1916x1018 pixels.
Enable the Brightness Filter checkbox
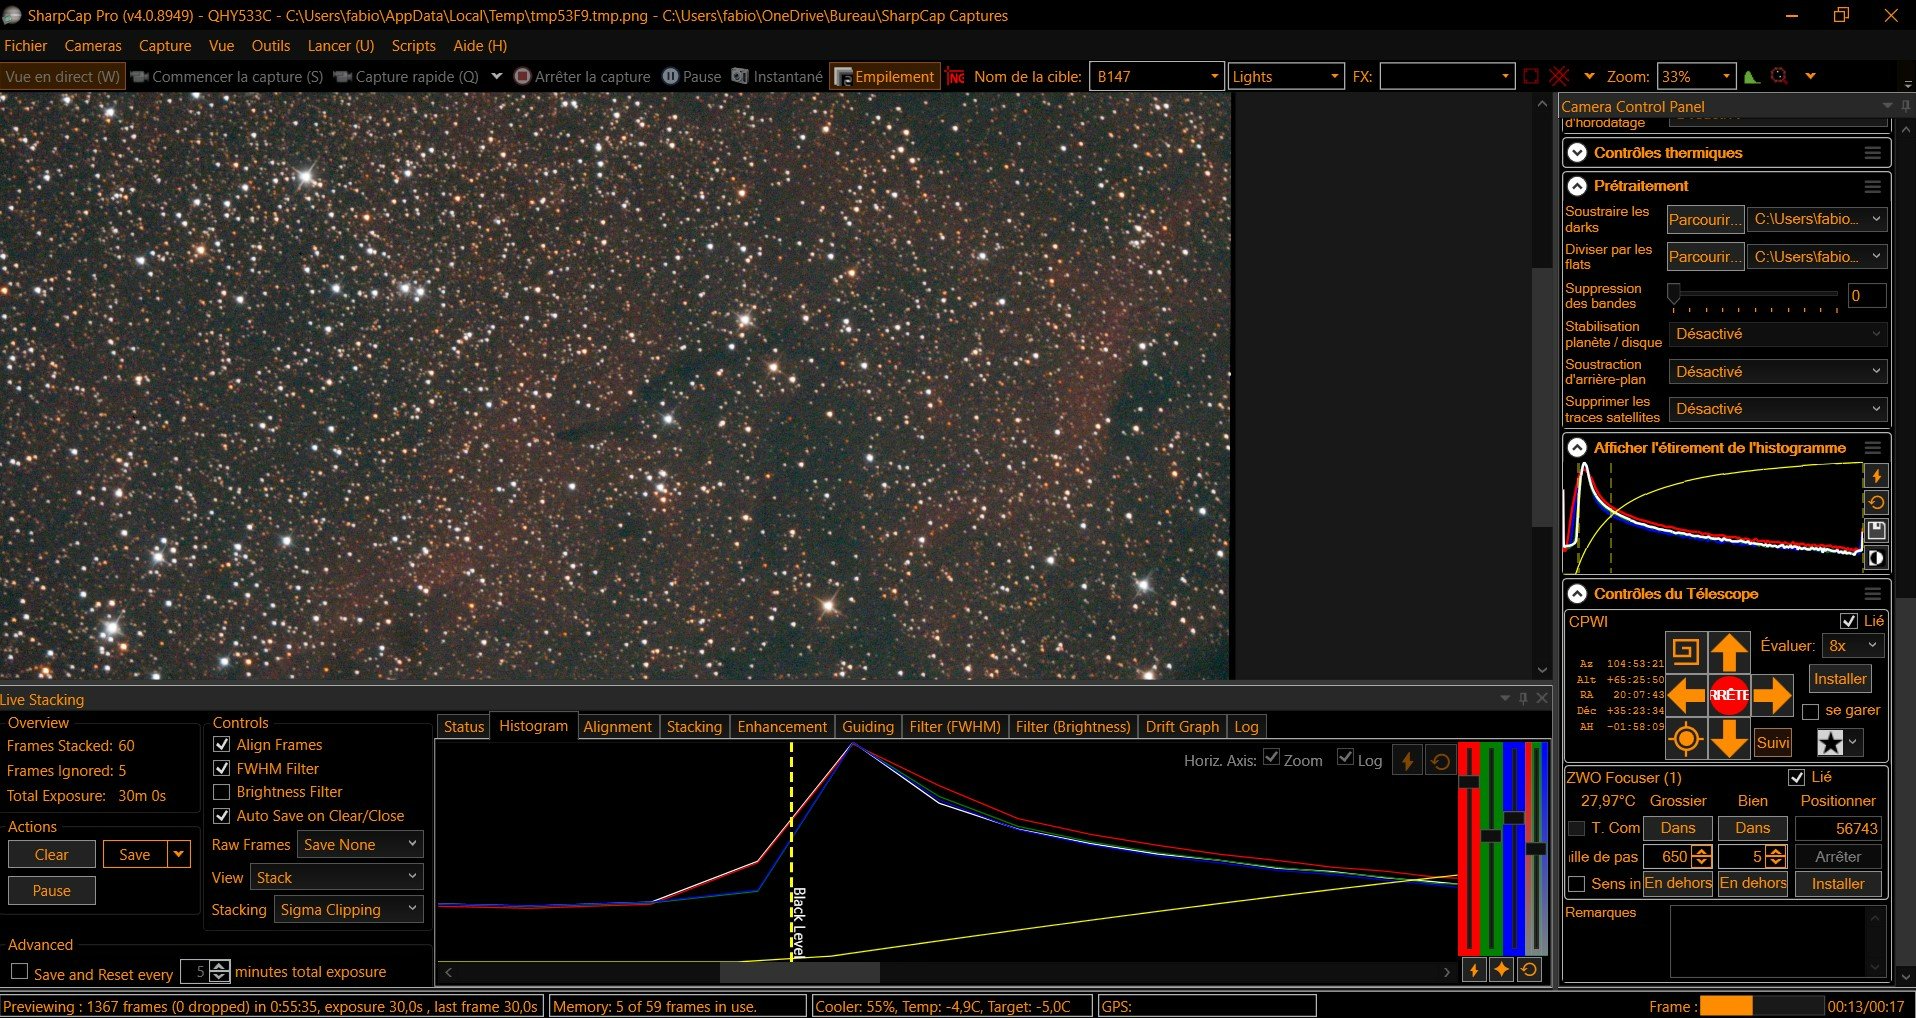[222, 792]
